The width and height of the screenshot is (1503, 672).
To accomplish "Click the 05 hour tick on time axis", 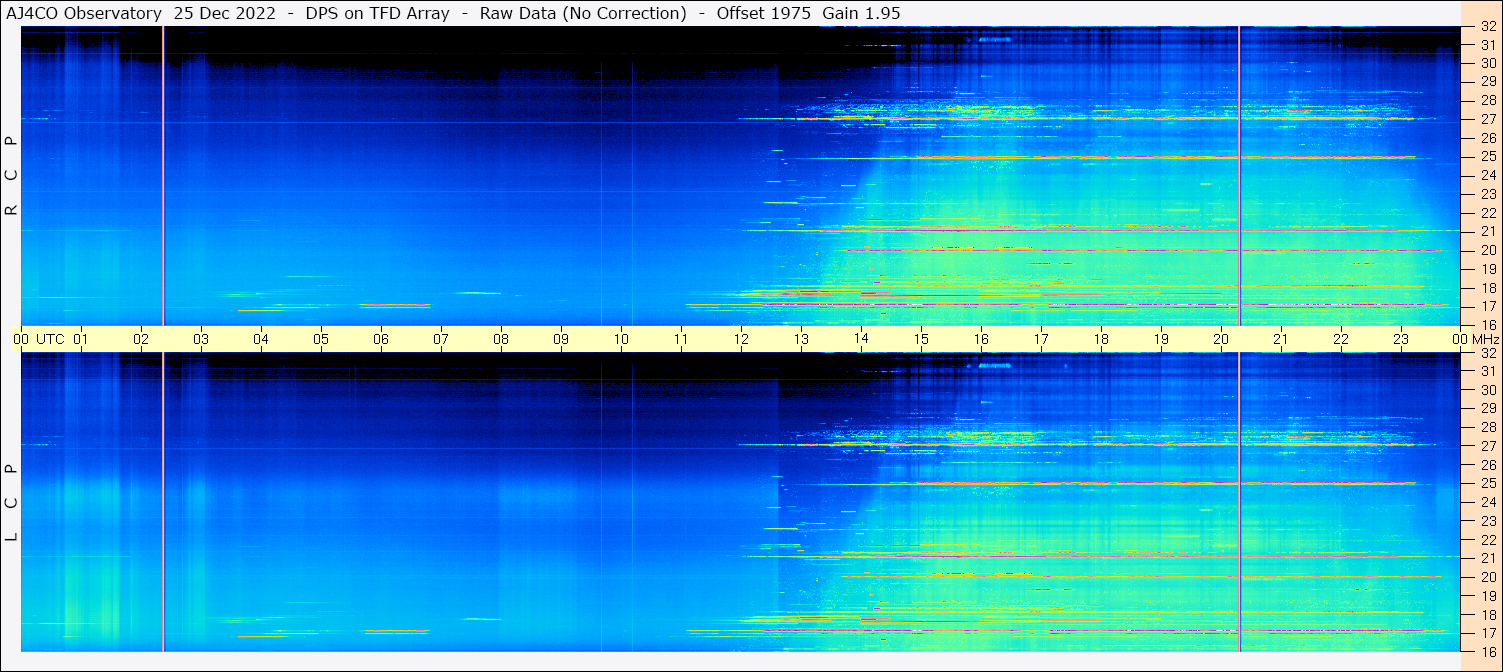I will point(321,339).
